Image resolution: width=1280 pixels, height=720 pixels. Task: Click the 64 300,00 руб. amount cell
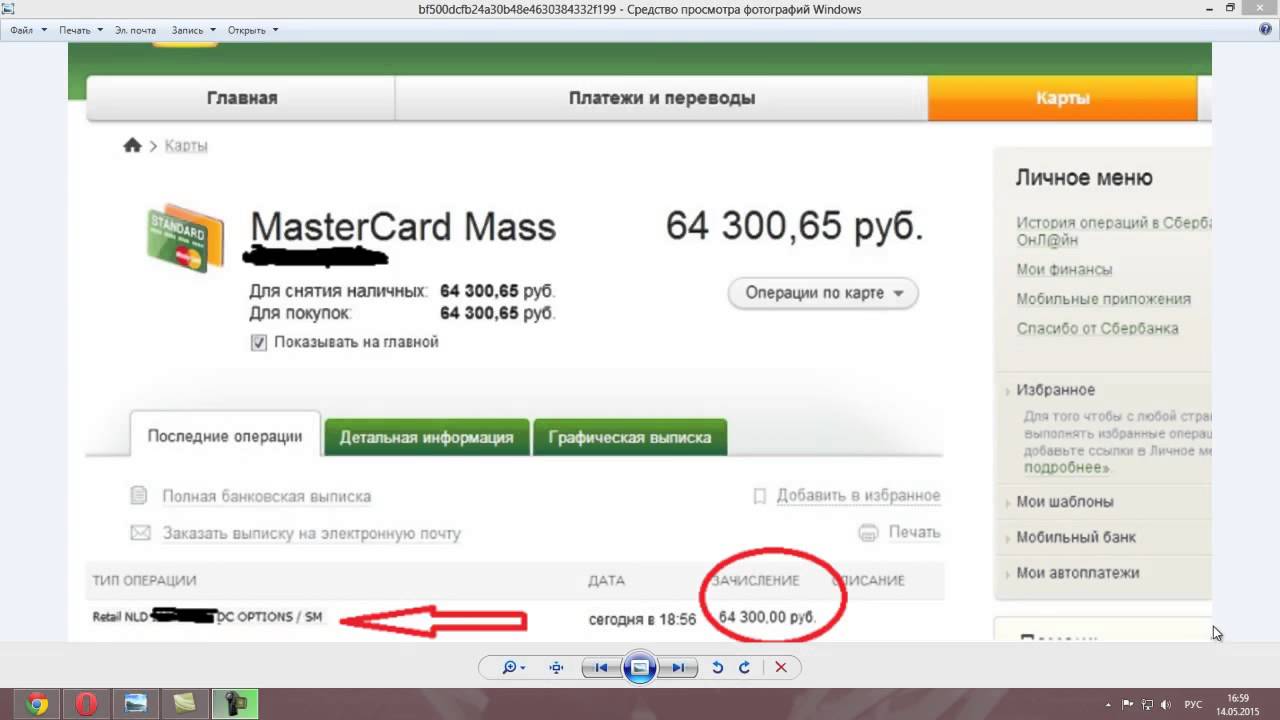point(767,617)
